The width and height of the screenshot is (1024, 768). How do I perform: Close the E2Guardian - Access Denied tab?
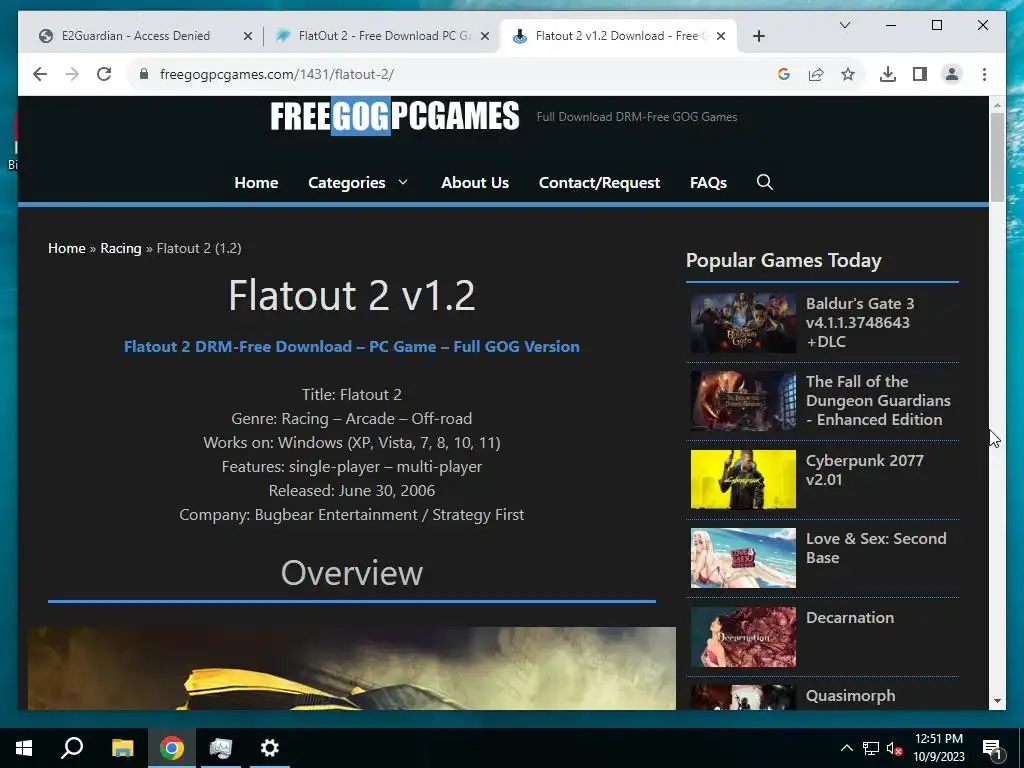248,36
